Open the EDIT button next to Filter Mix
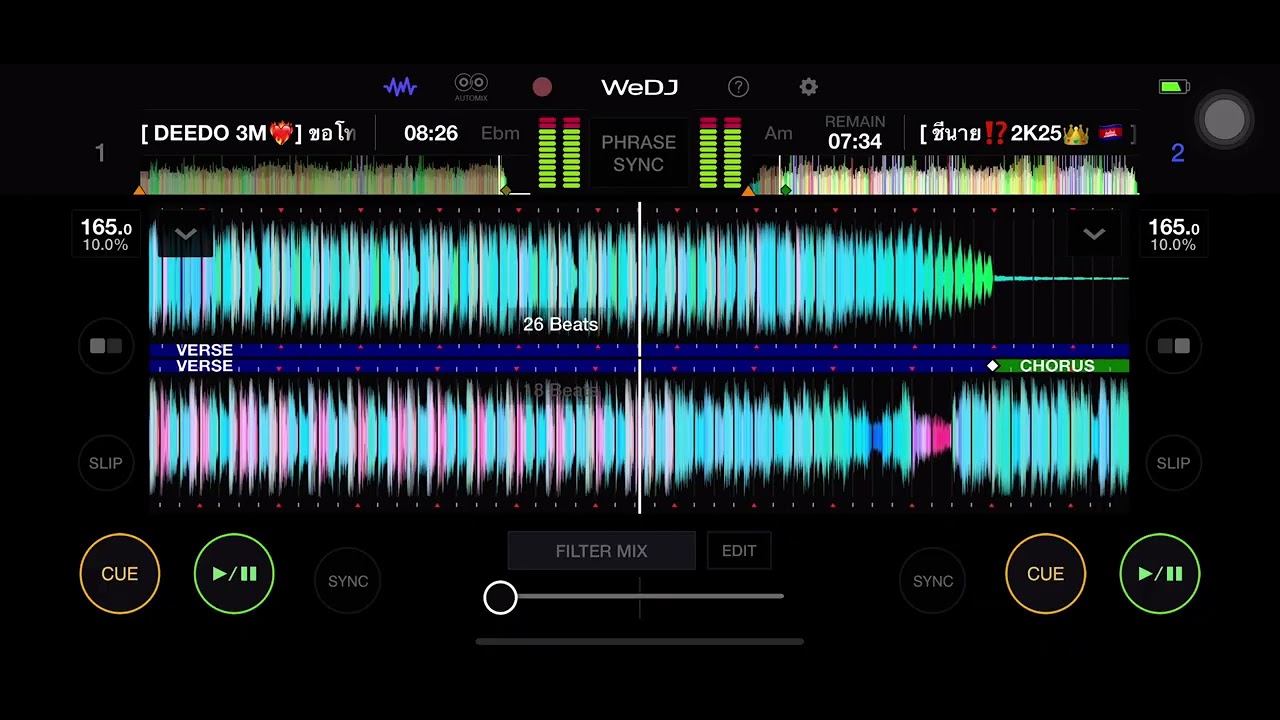 [739, 551]
